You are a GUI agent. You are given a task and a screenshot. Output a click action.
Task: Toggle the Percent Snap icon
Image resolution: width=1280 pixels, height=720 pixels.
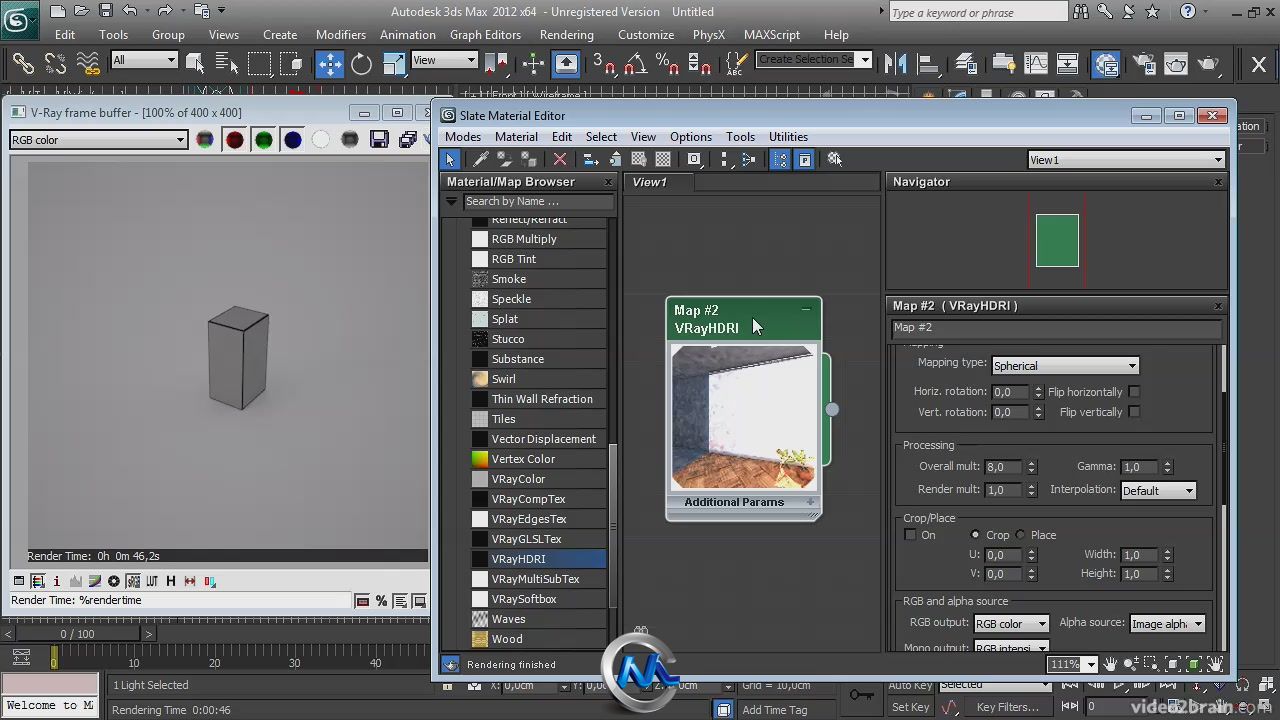tap(666, 64)
